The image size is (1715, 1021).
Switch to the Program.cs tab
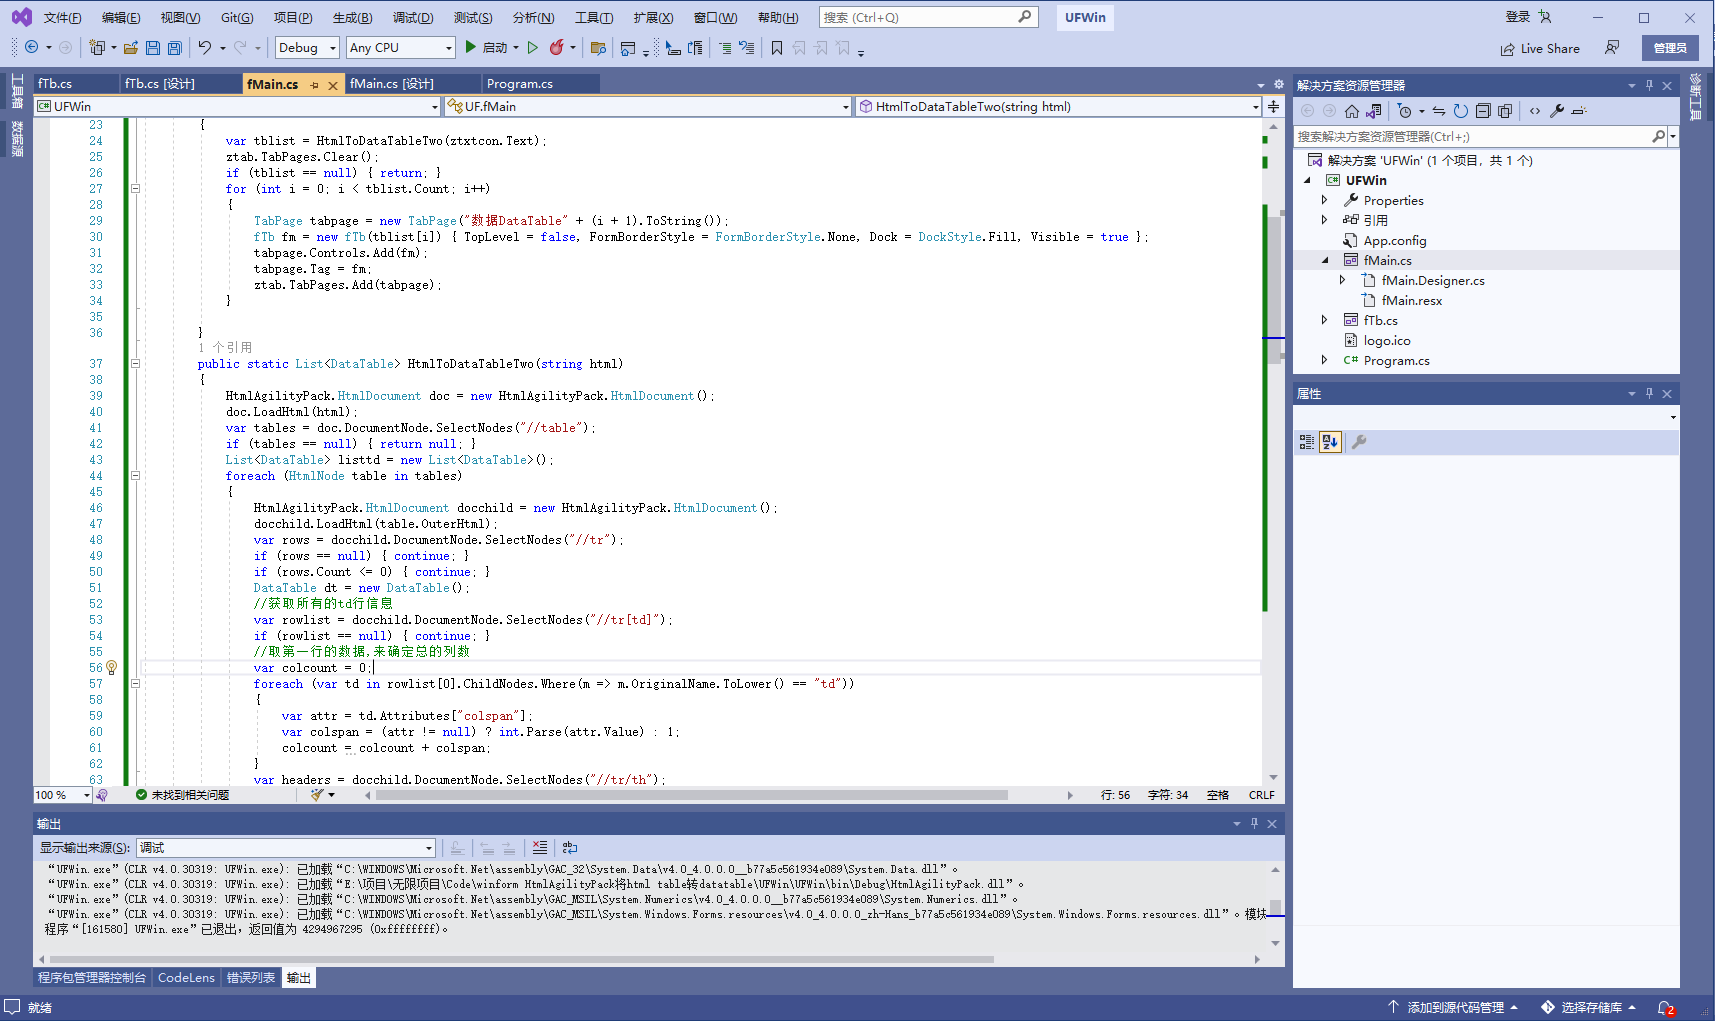520,84
